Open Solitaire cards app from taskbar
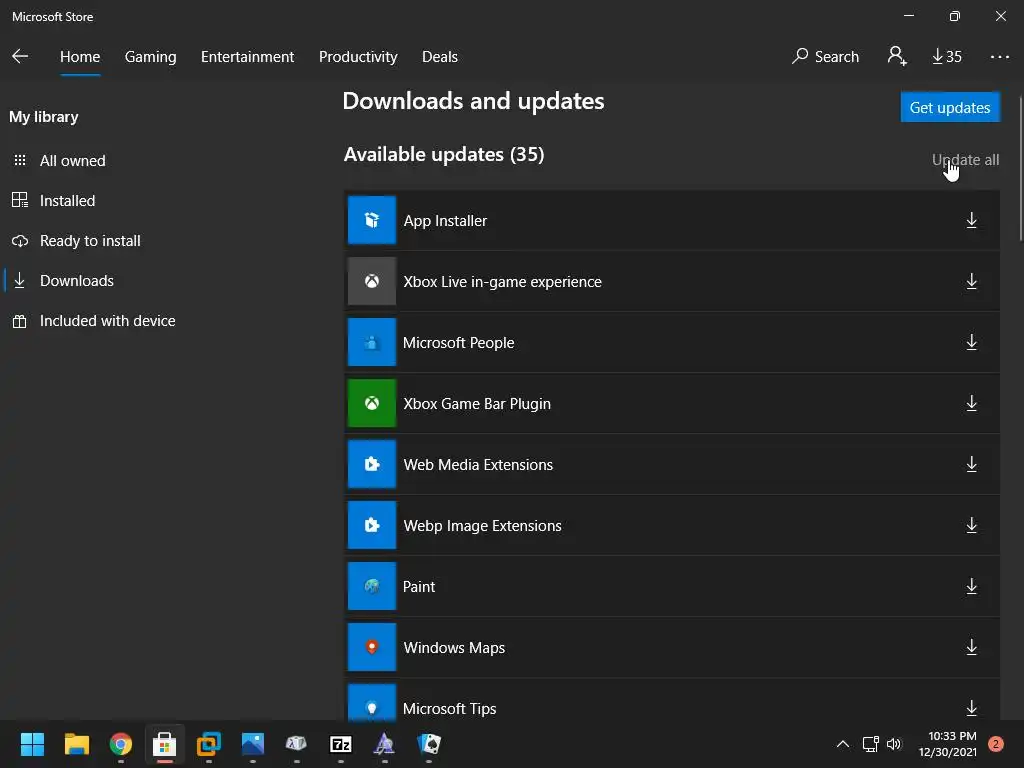This screenshot has height=768, width=1024. click(x=429, y=744)
